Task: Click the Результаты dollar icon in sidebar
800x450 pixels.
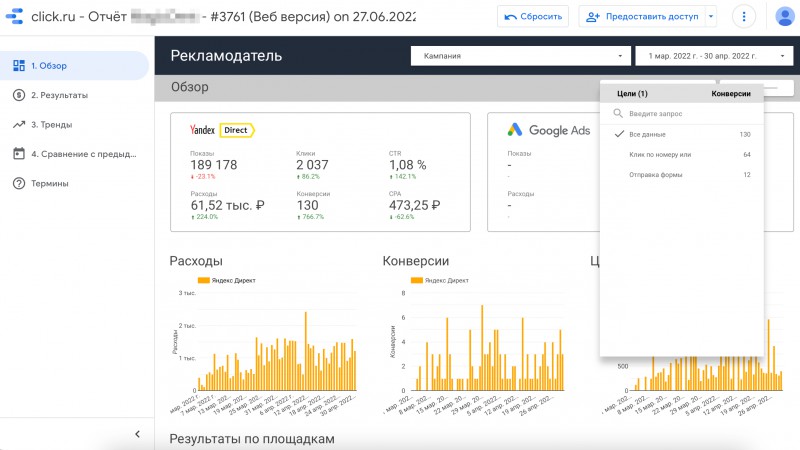Action: pos(19,95)
